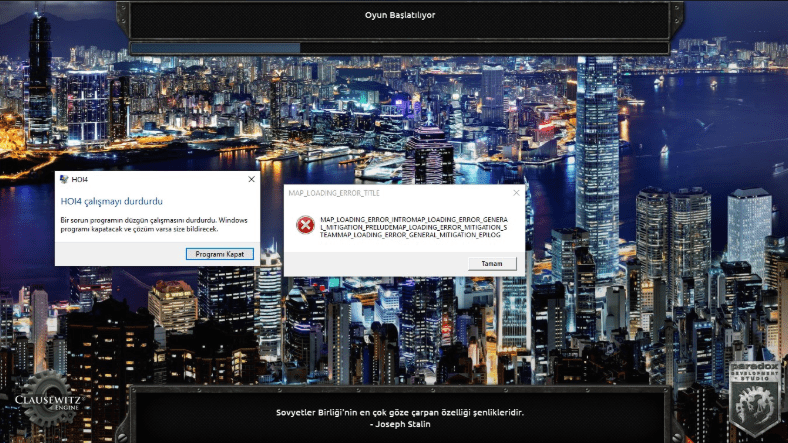
Task: Click the Clausewitz Engine logo
Action: point(48,399)
